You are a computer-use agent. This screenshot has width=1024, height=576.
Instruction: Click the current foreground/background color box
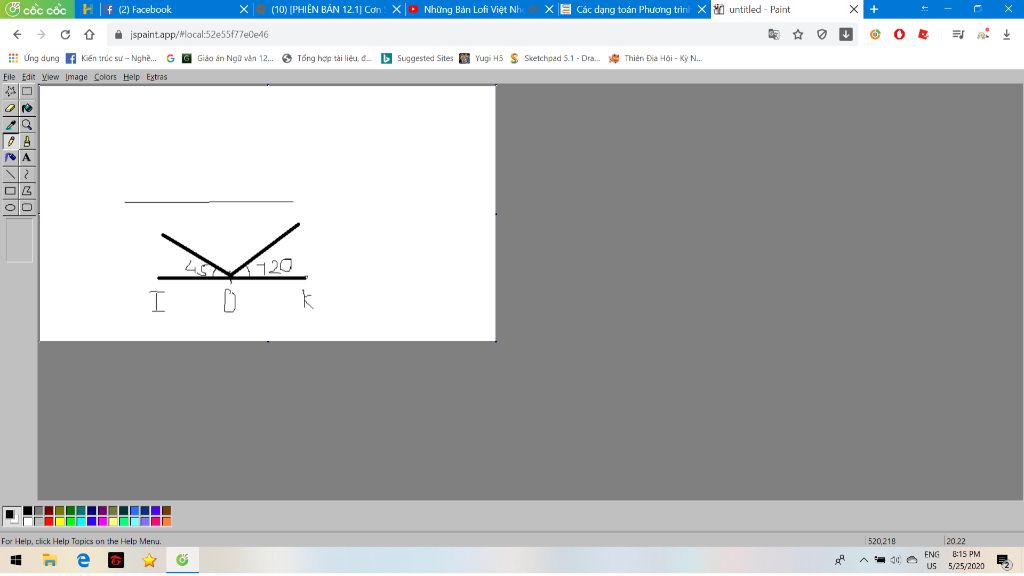coord(11,516)
